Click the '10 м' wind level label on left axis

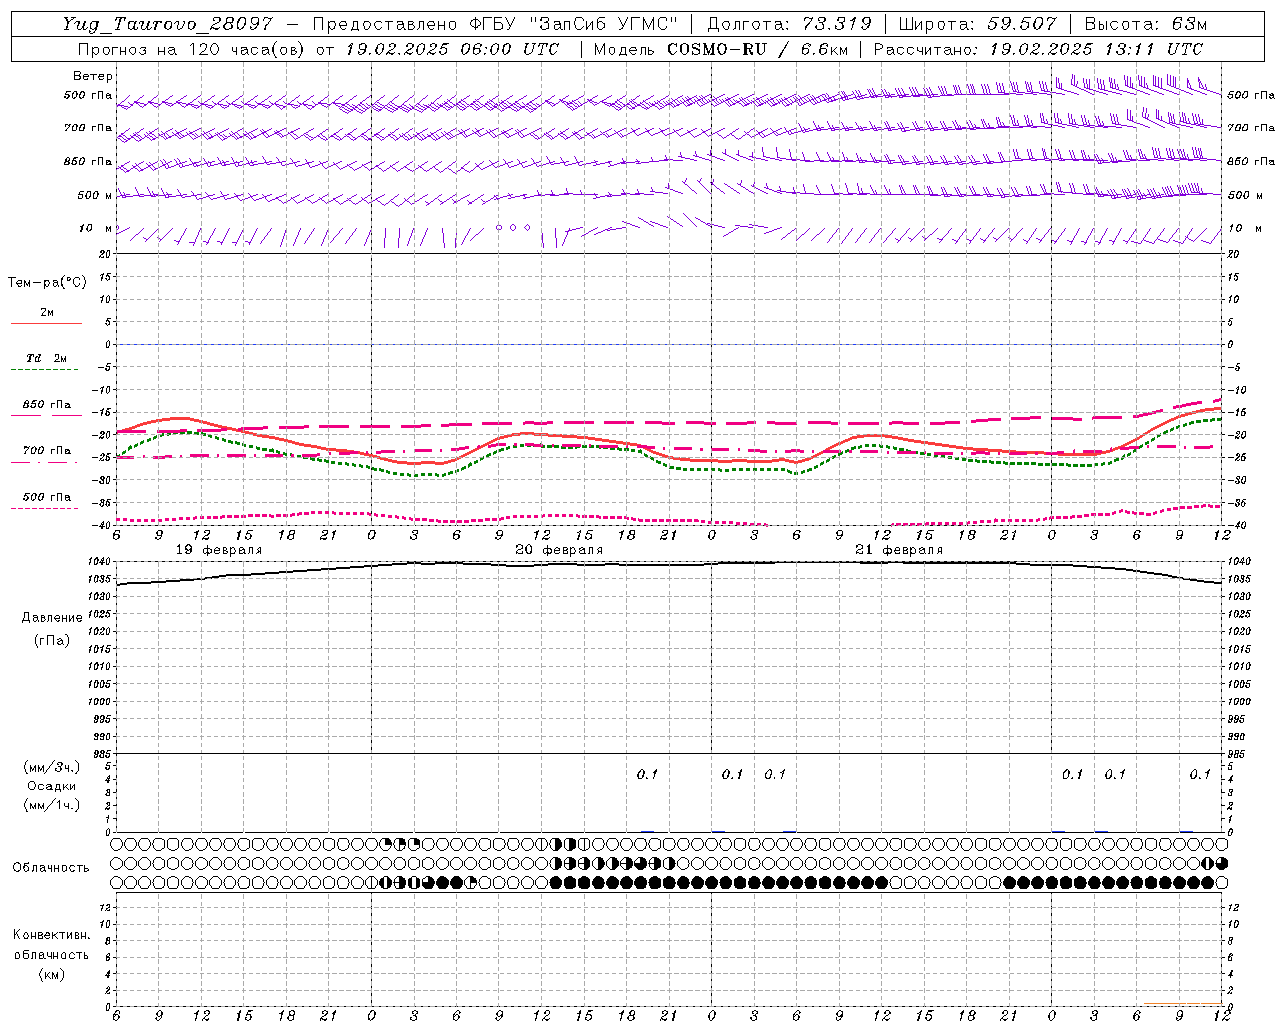coord(95,229)
